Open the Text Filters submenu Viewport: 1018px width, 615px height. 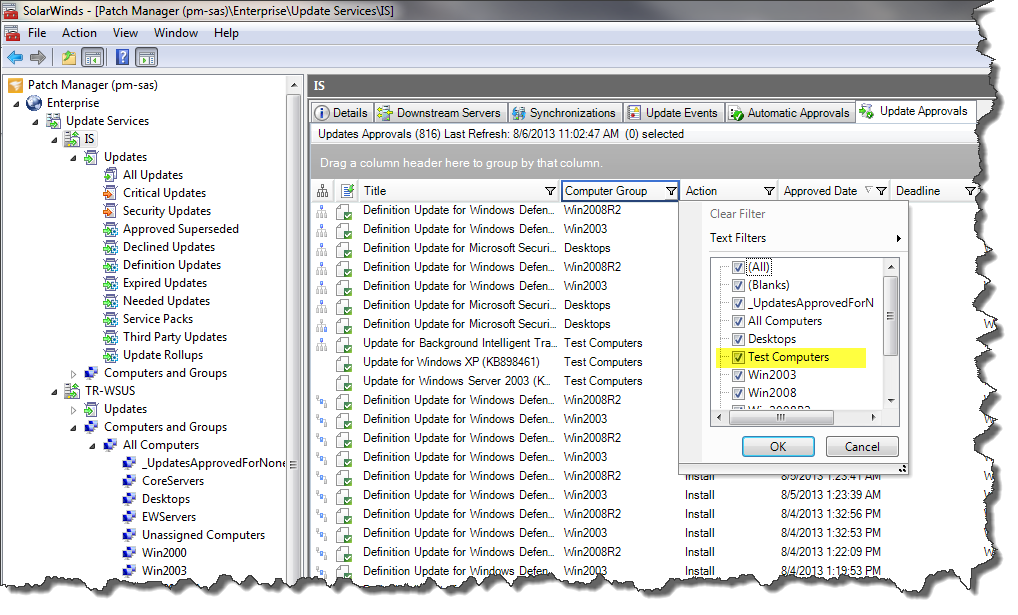(805, 238)
